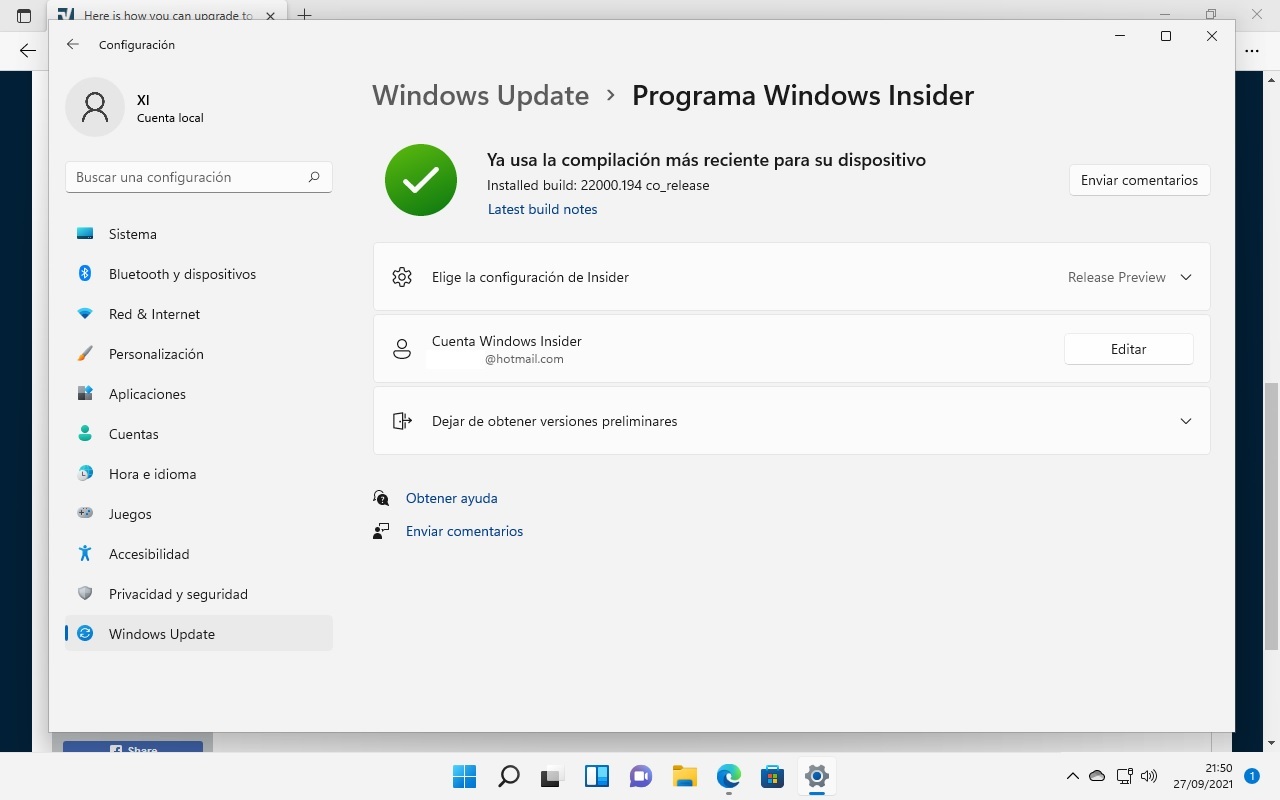Select Privacidad y seguridad in sidebar
The height and width of the screenshot is (800, 1280).
tap(178, 594)
